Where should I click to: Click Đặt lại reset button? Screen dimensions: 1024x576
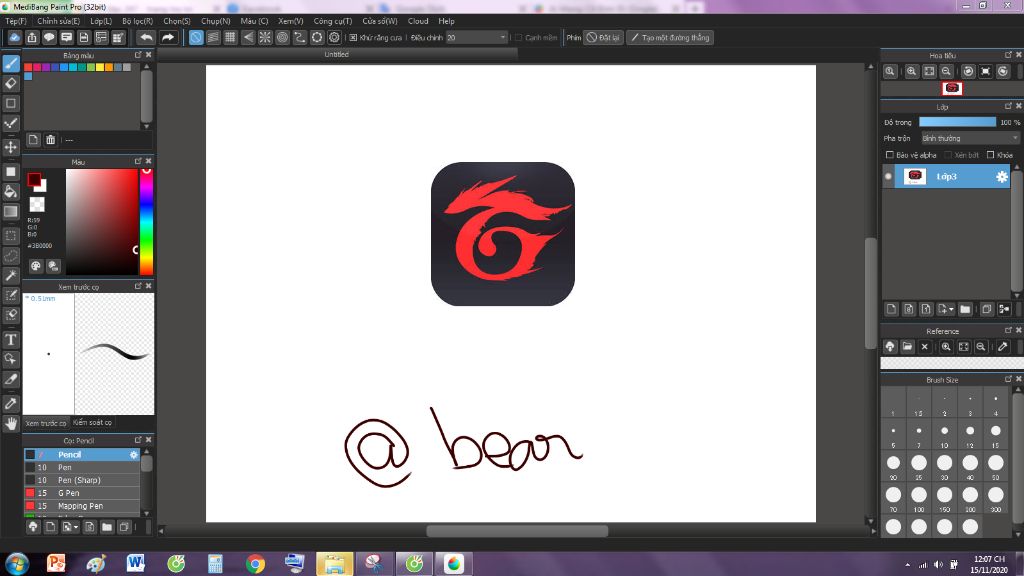click(603, 38)
